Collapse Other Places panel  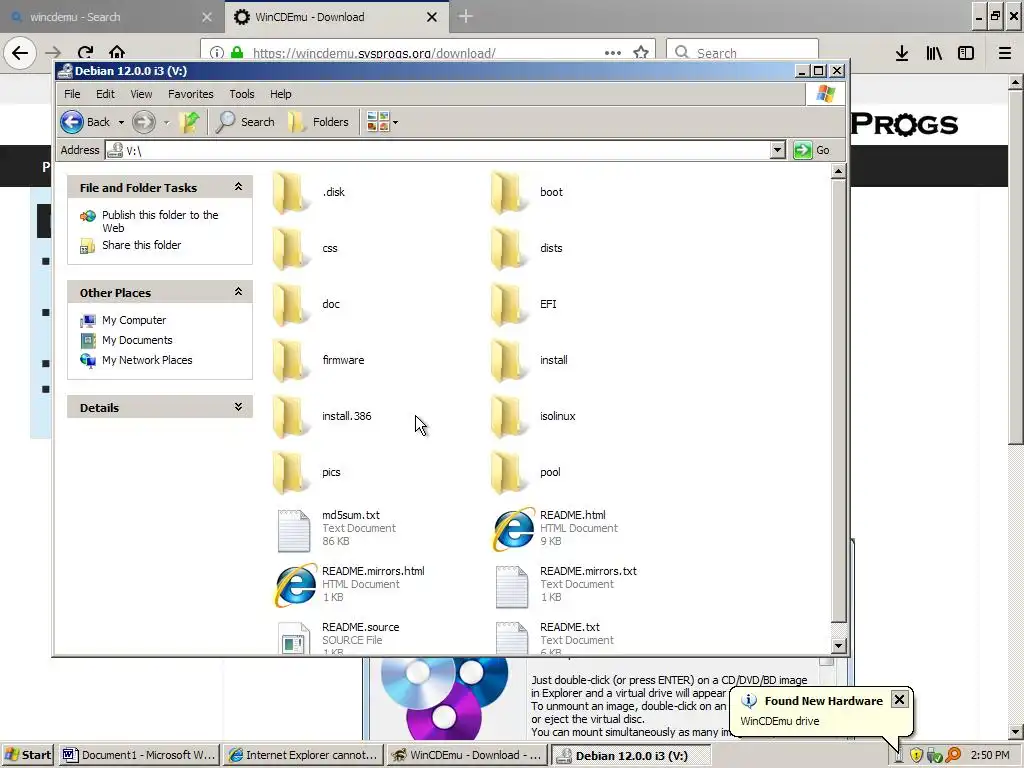238,292
